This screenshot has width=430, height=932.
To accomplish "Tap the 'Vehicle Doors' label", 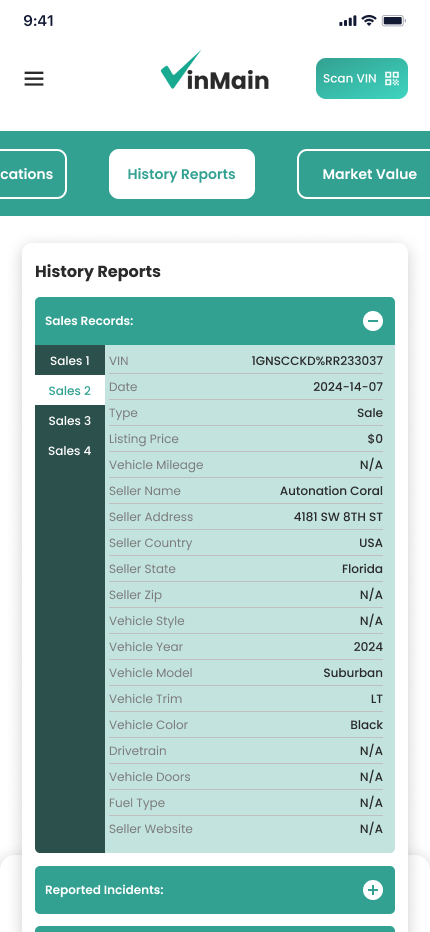I will click(x=149, y=777).
